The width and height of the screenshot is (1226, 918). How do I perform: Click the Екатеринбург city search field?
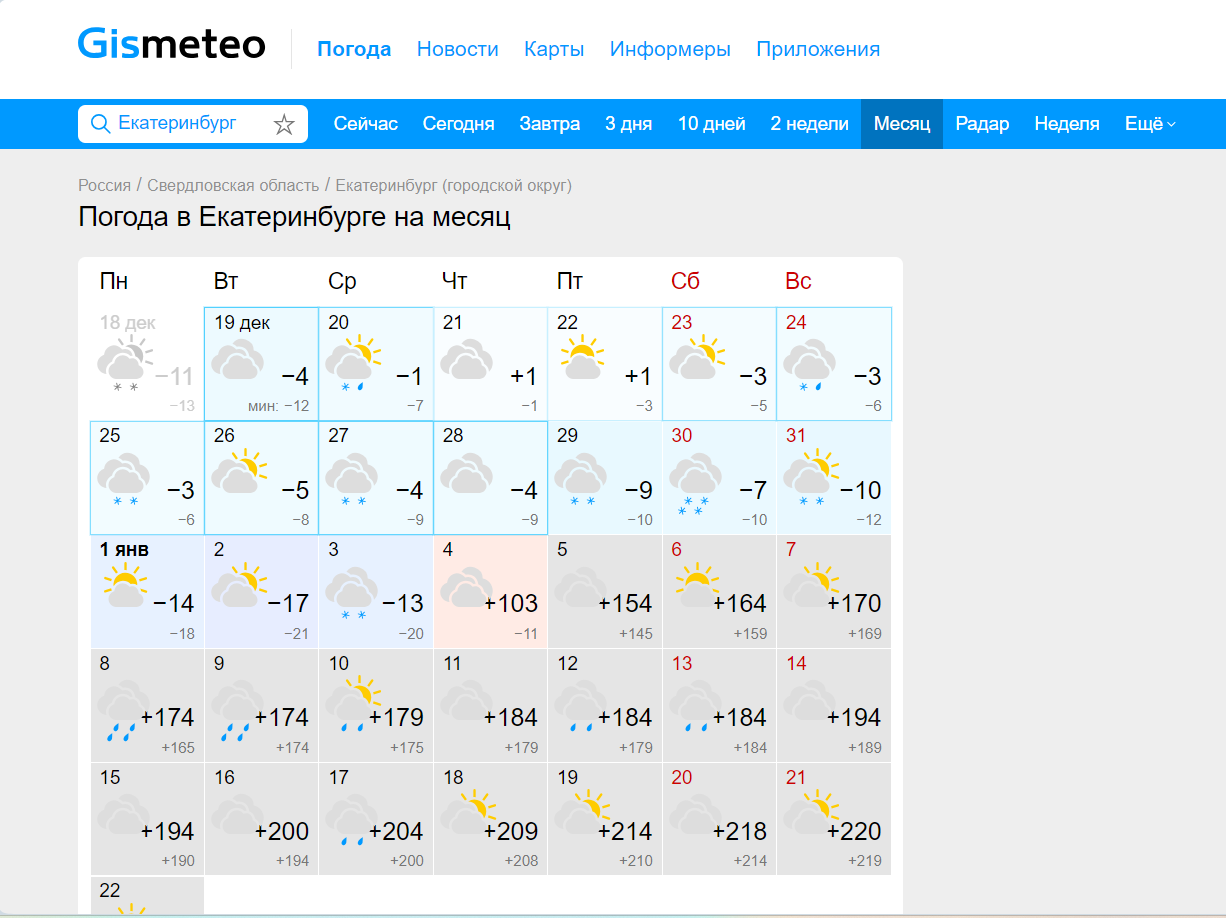[193, 123]
